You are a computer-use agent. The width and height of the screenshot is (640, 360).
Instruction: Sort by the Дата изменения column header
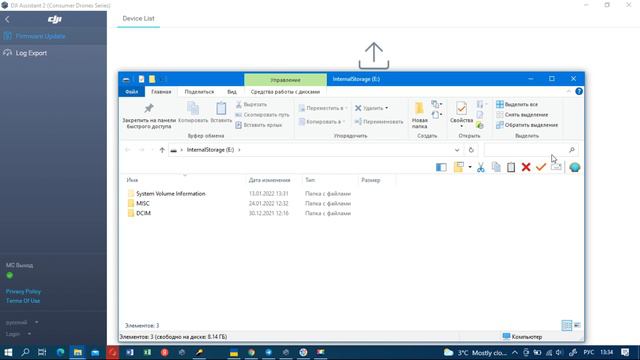click(x=269, y=180)
